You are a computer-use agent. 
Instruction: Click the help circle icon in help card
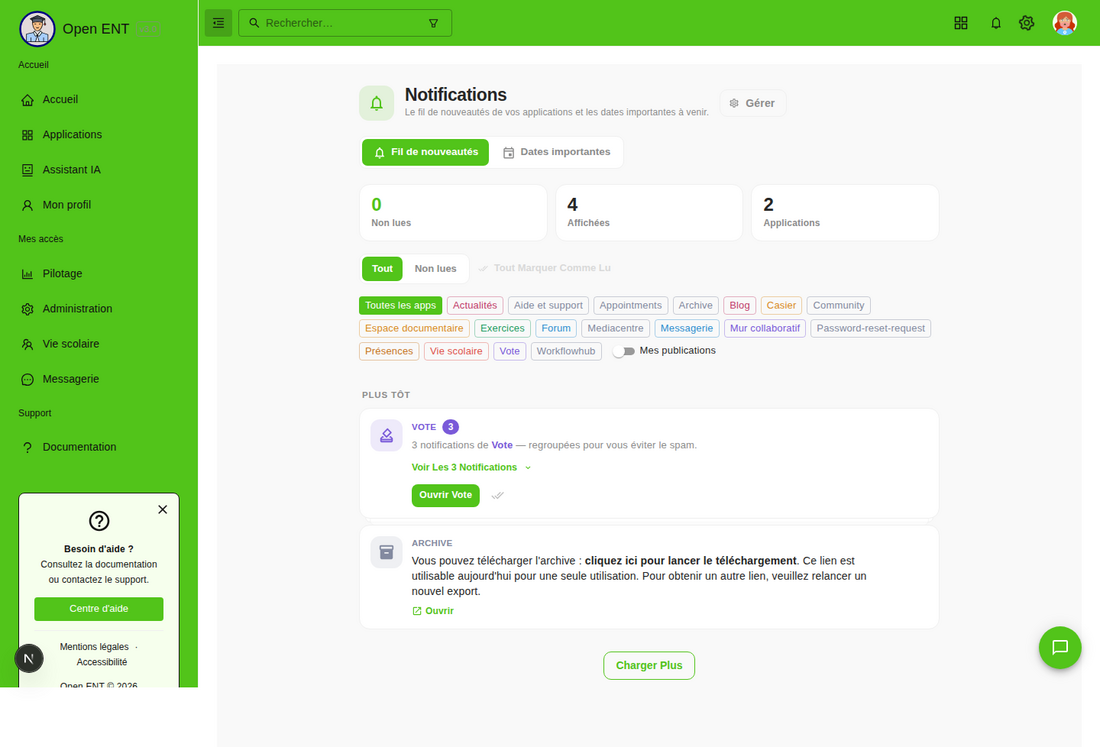click(99, 520)
